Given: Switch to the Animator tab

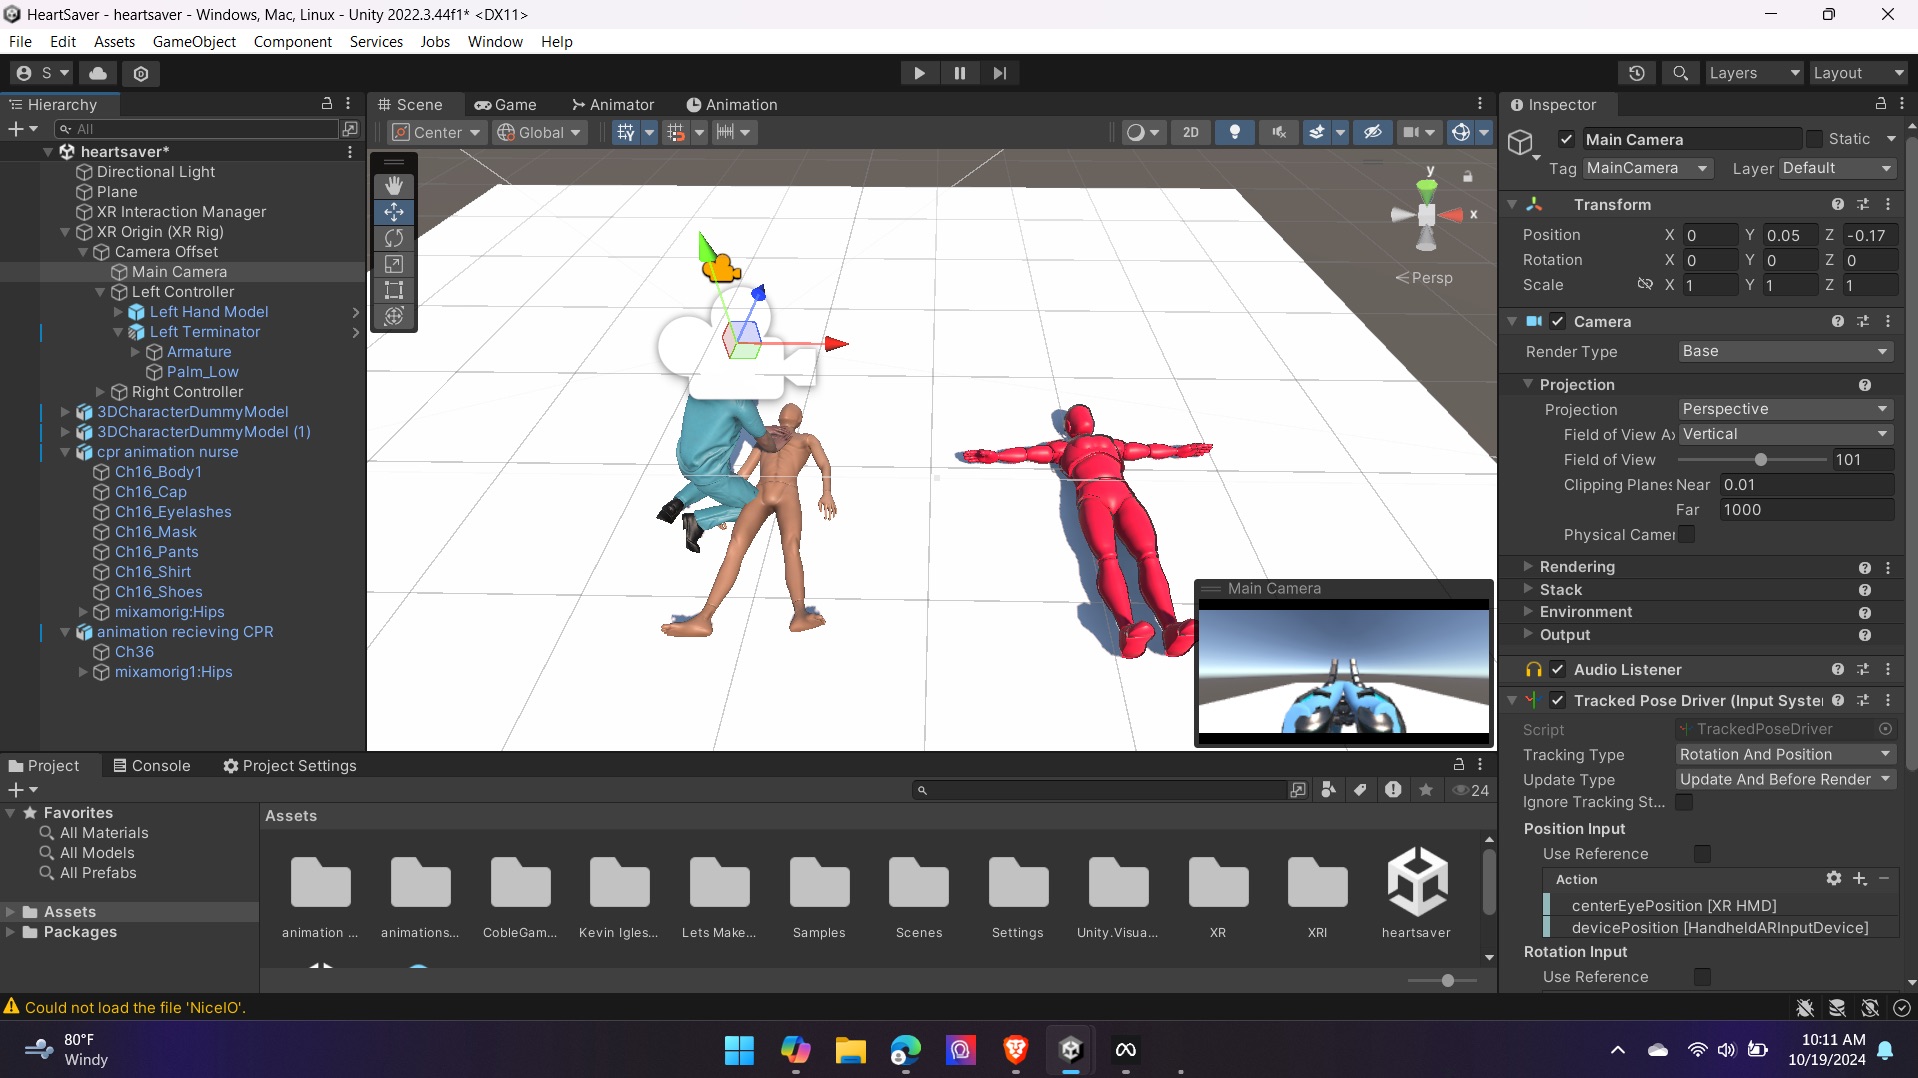Looking at the screenshot, I should pyautogui.click(x=612, y=104).
